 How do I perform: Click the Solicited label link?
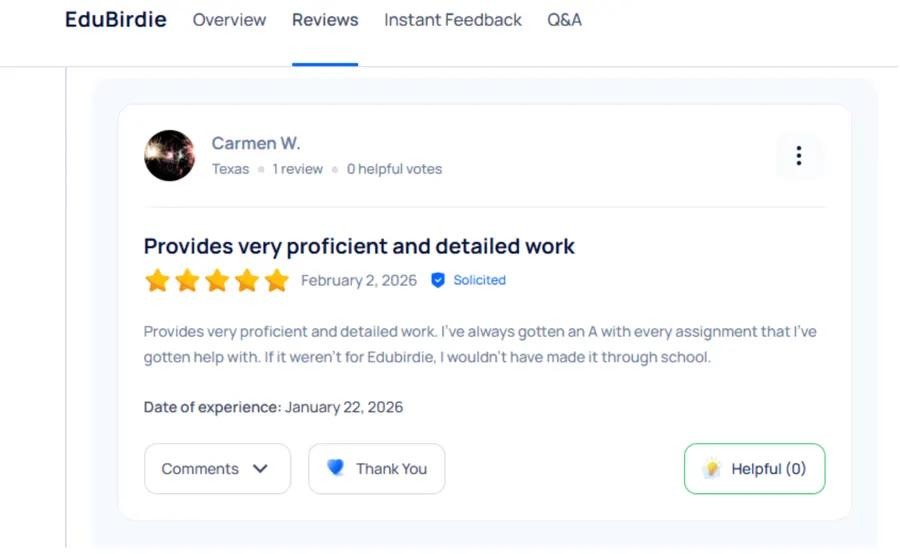click(x=479, y=280)
